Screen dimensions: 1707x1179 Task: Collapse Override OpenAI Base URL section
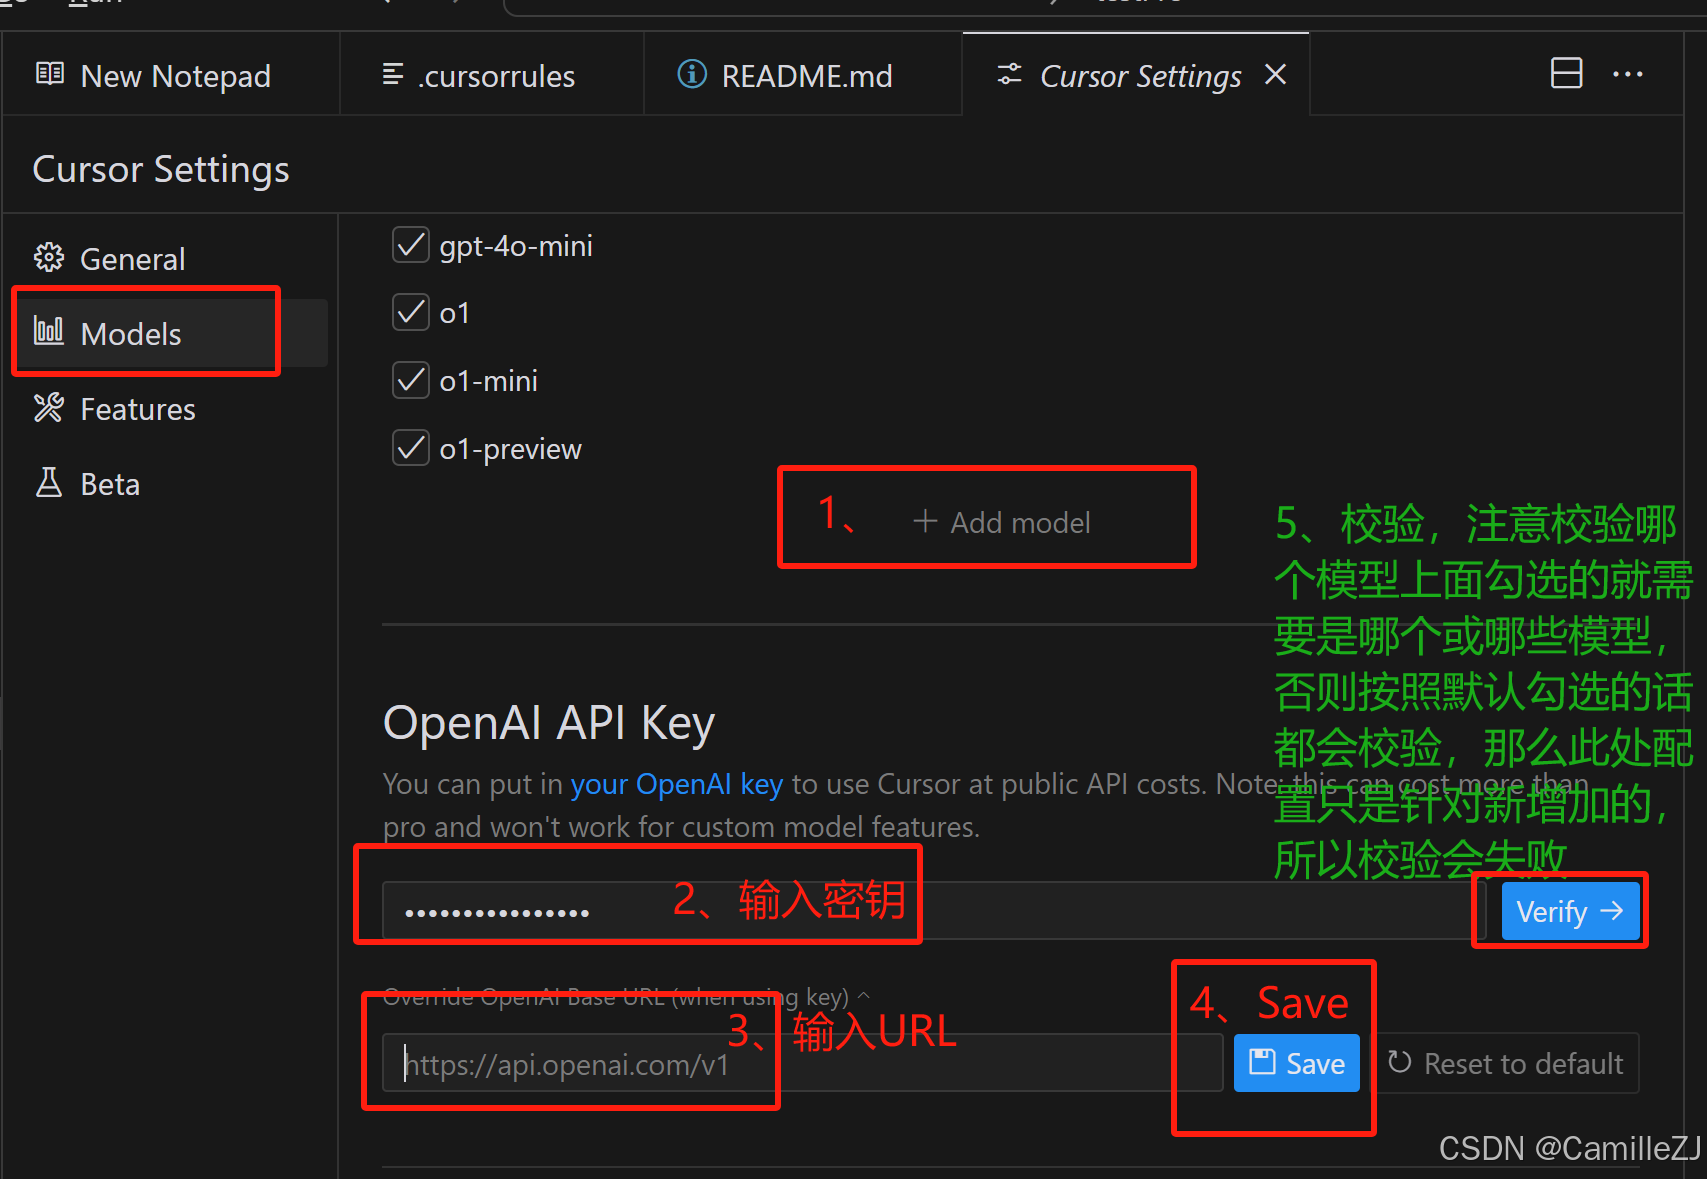point(627,997)
